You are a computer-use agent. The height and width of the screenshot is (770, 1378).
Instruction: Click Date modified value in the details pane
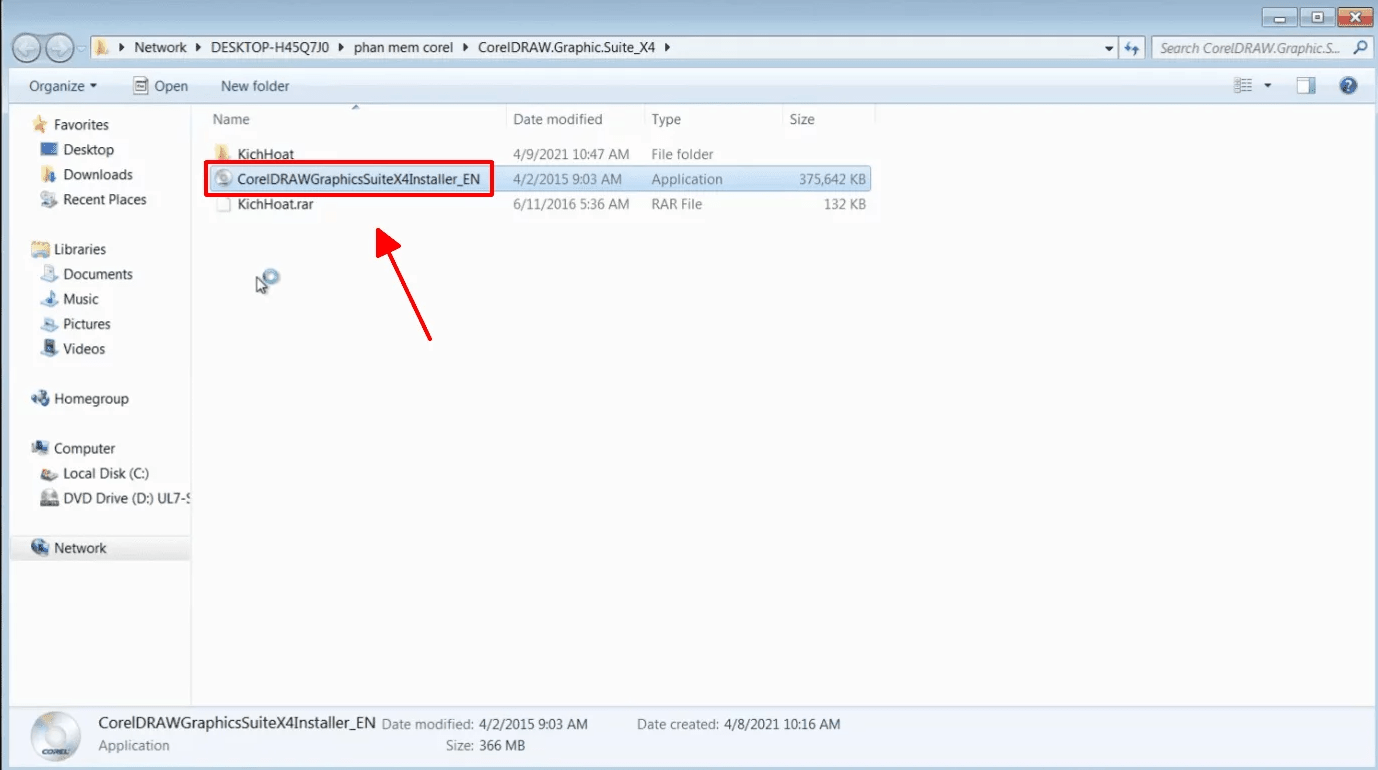533,723
